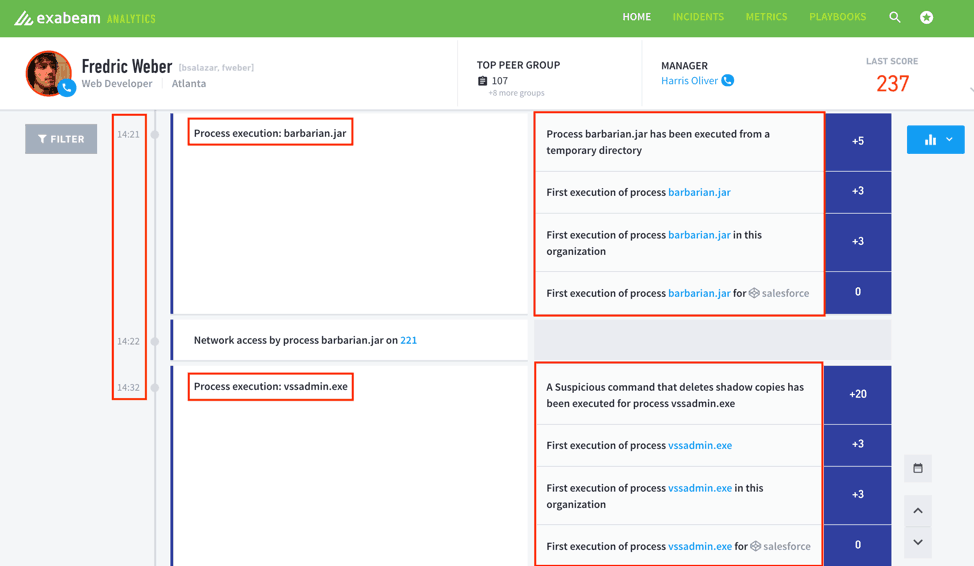Click the temporary directory rule description
The width and height of the screenshot is (974, 566).
(x=658, y=142)
